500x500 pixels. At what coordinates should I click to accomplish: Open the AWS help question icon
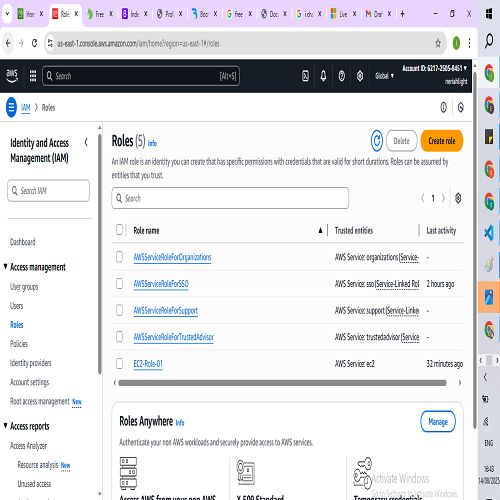(342, 76)
